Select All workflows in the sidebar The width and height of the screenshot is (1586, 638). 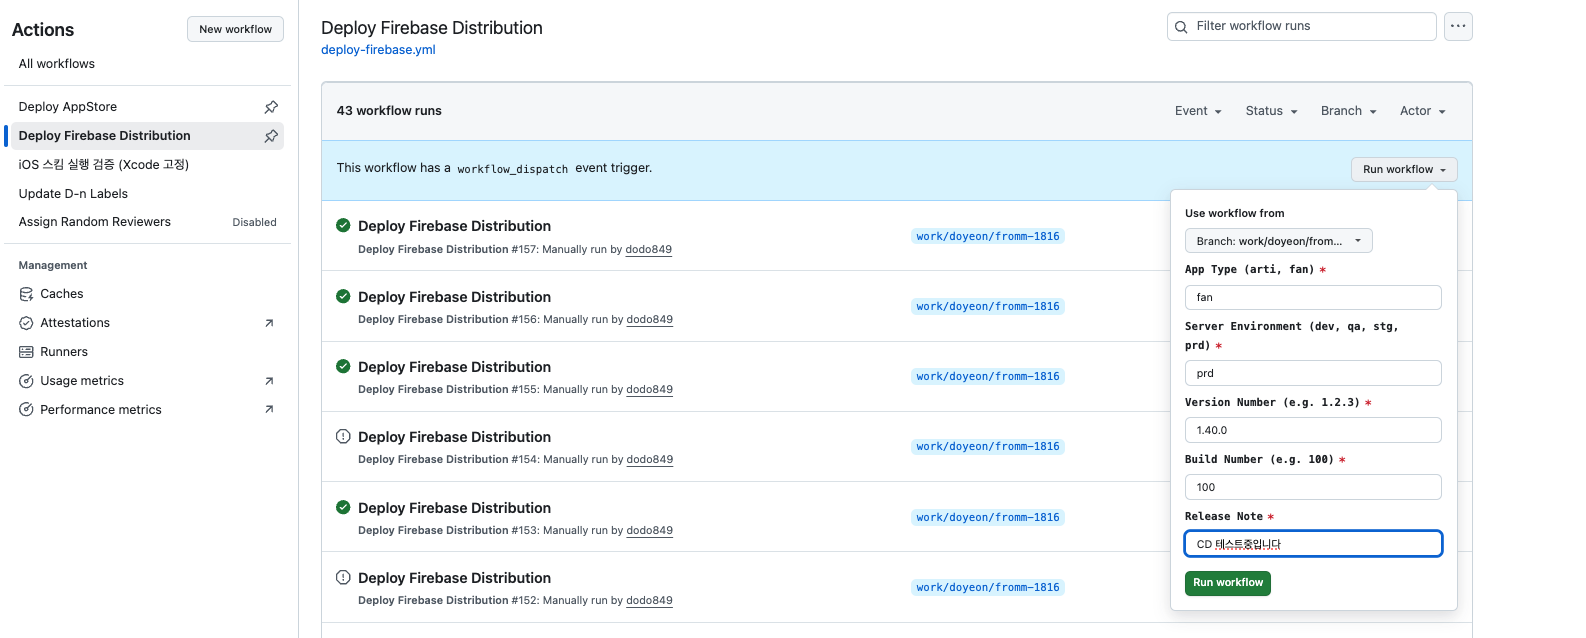57,64
